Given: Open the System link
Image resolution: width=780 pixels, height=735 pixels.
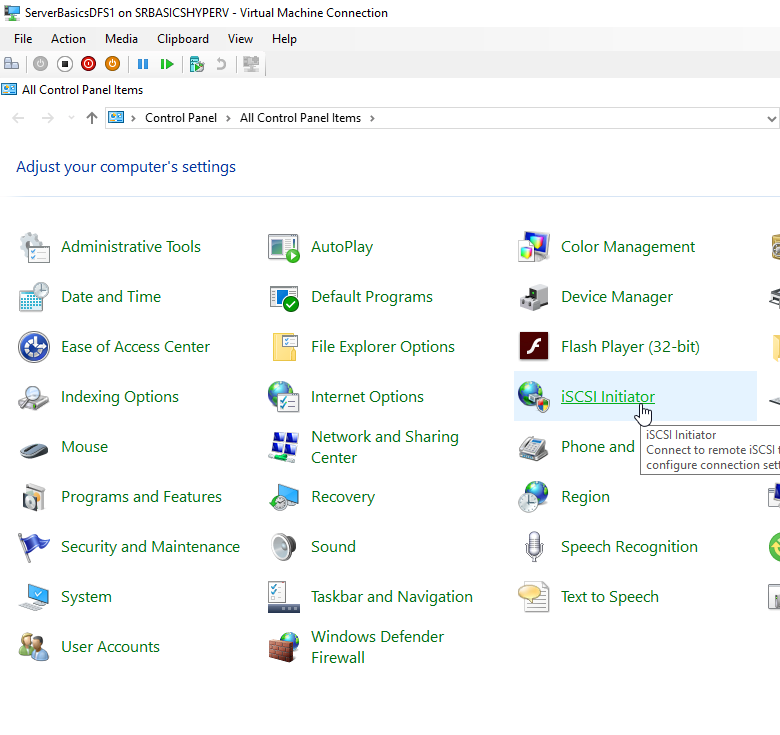Looking at the screenshot, I should pyautogui.click(x=87, y=597).
